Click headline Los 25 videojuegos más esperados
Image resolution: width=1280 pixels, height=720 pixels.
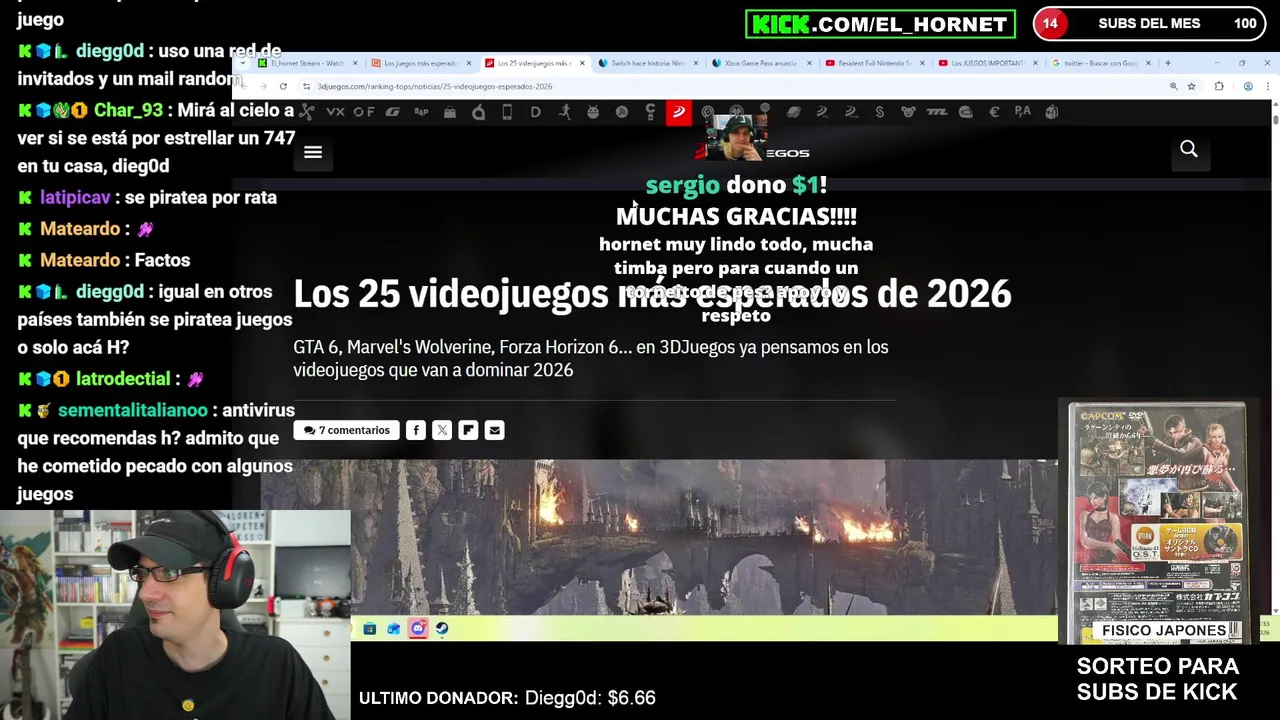(x=652, y=294)
